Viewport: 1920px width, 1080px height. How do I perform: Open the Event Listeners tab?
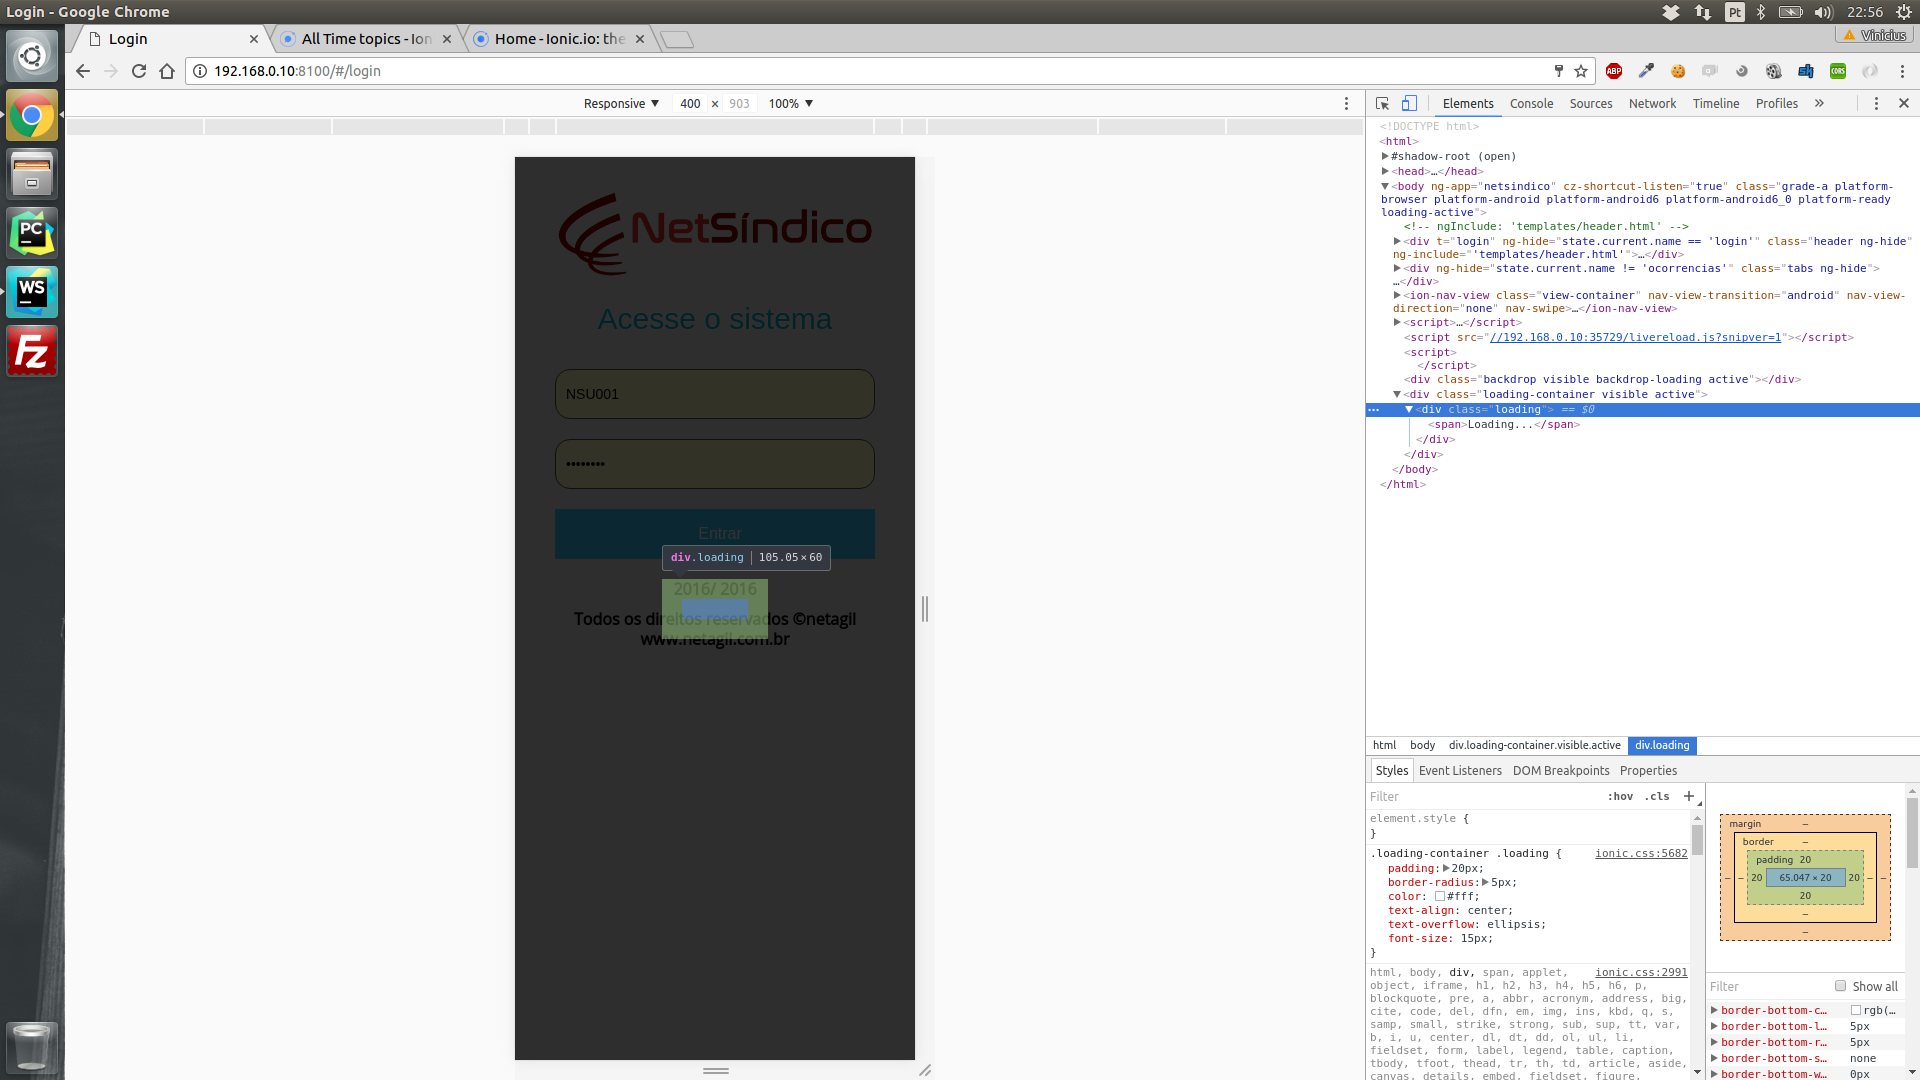(x=1460, y=770)
